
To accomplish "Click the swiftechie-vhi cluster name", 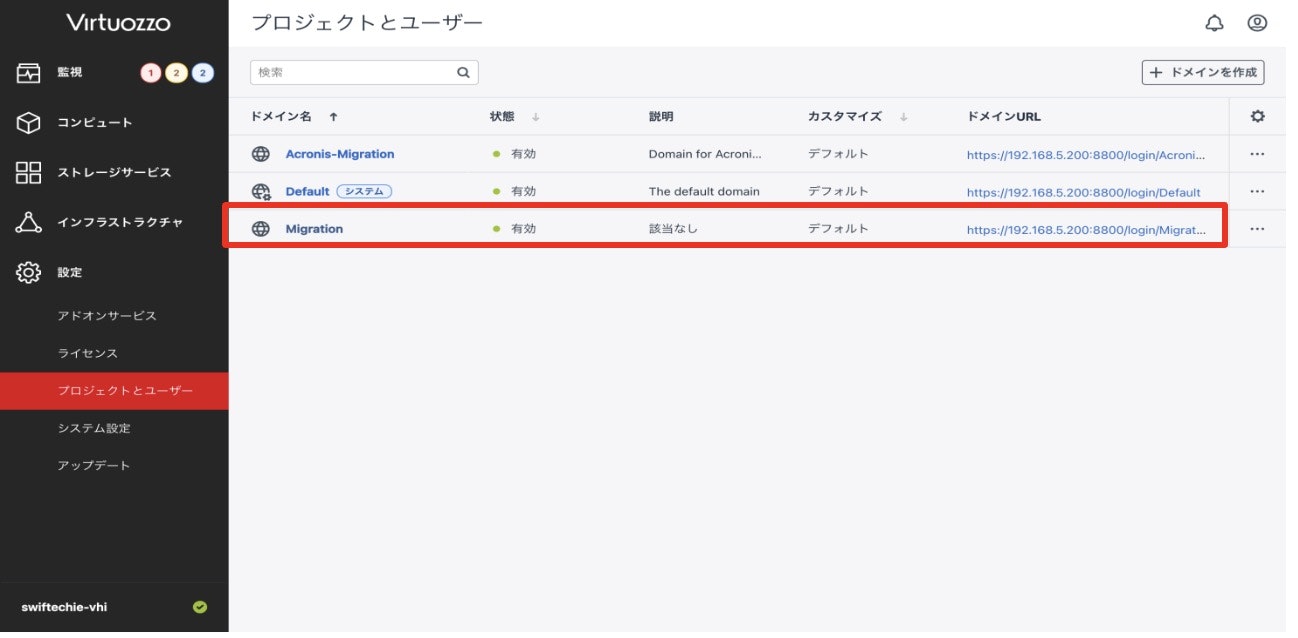I will coord(64,607).
